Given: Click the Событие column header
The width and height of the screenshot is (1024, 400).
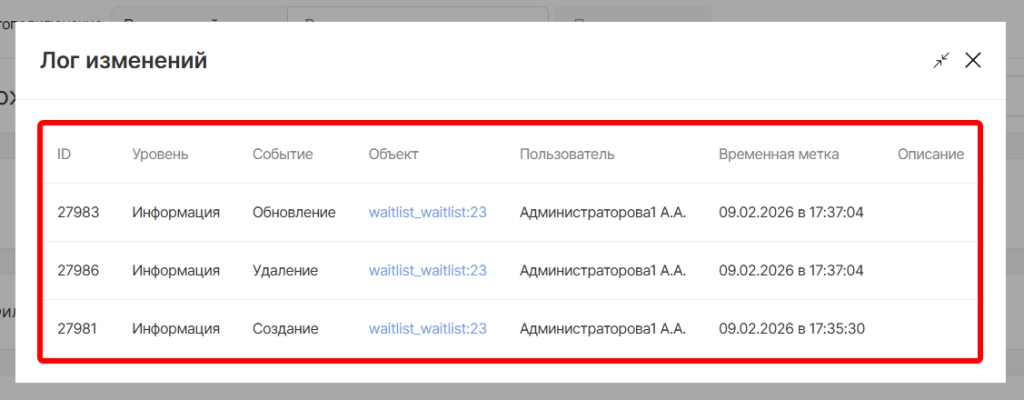Looking at the screenshot, I should 282,154.
